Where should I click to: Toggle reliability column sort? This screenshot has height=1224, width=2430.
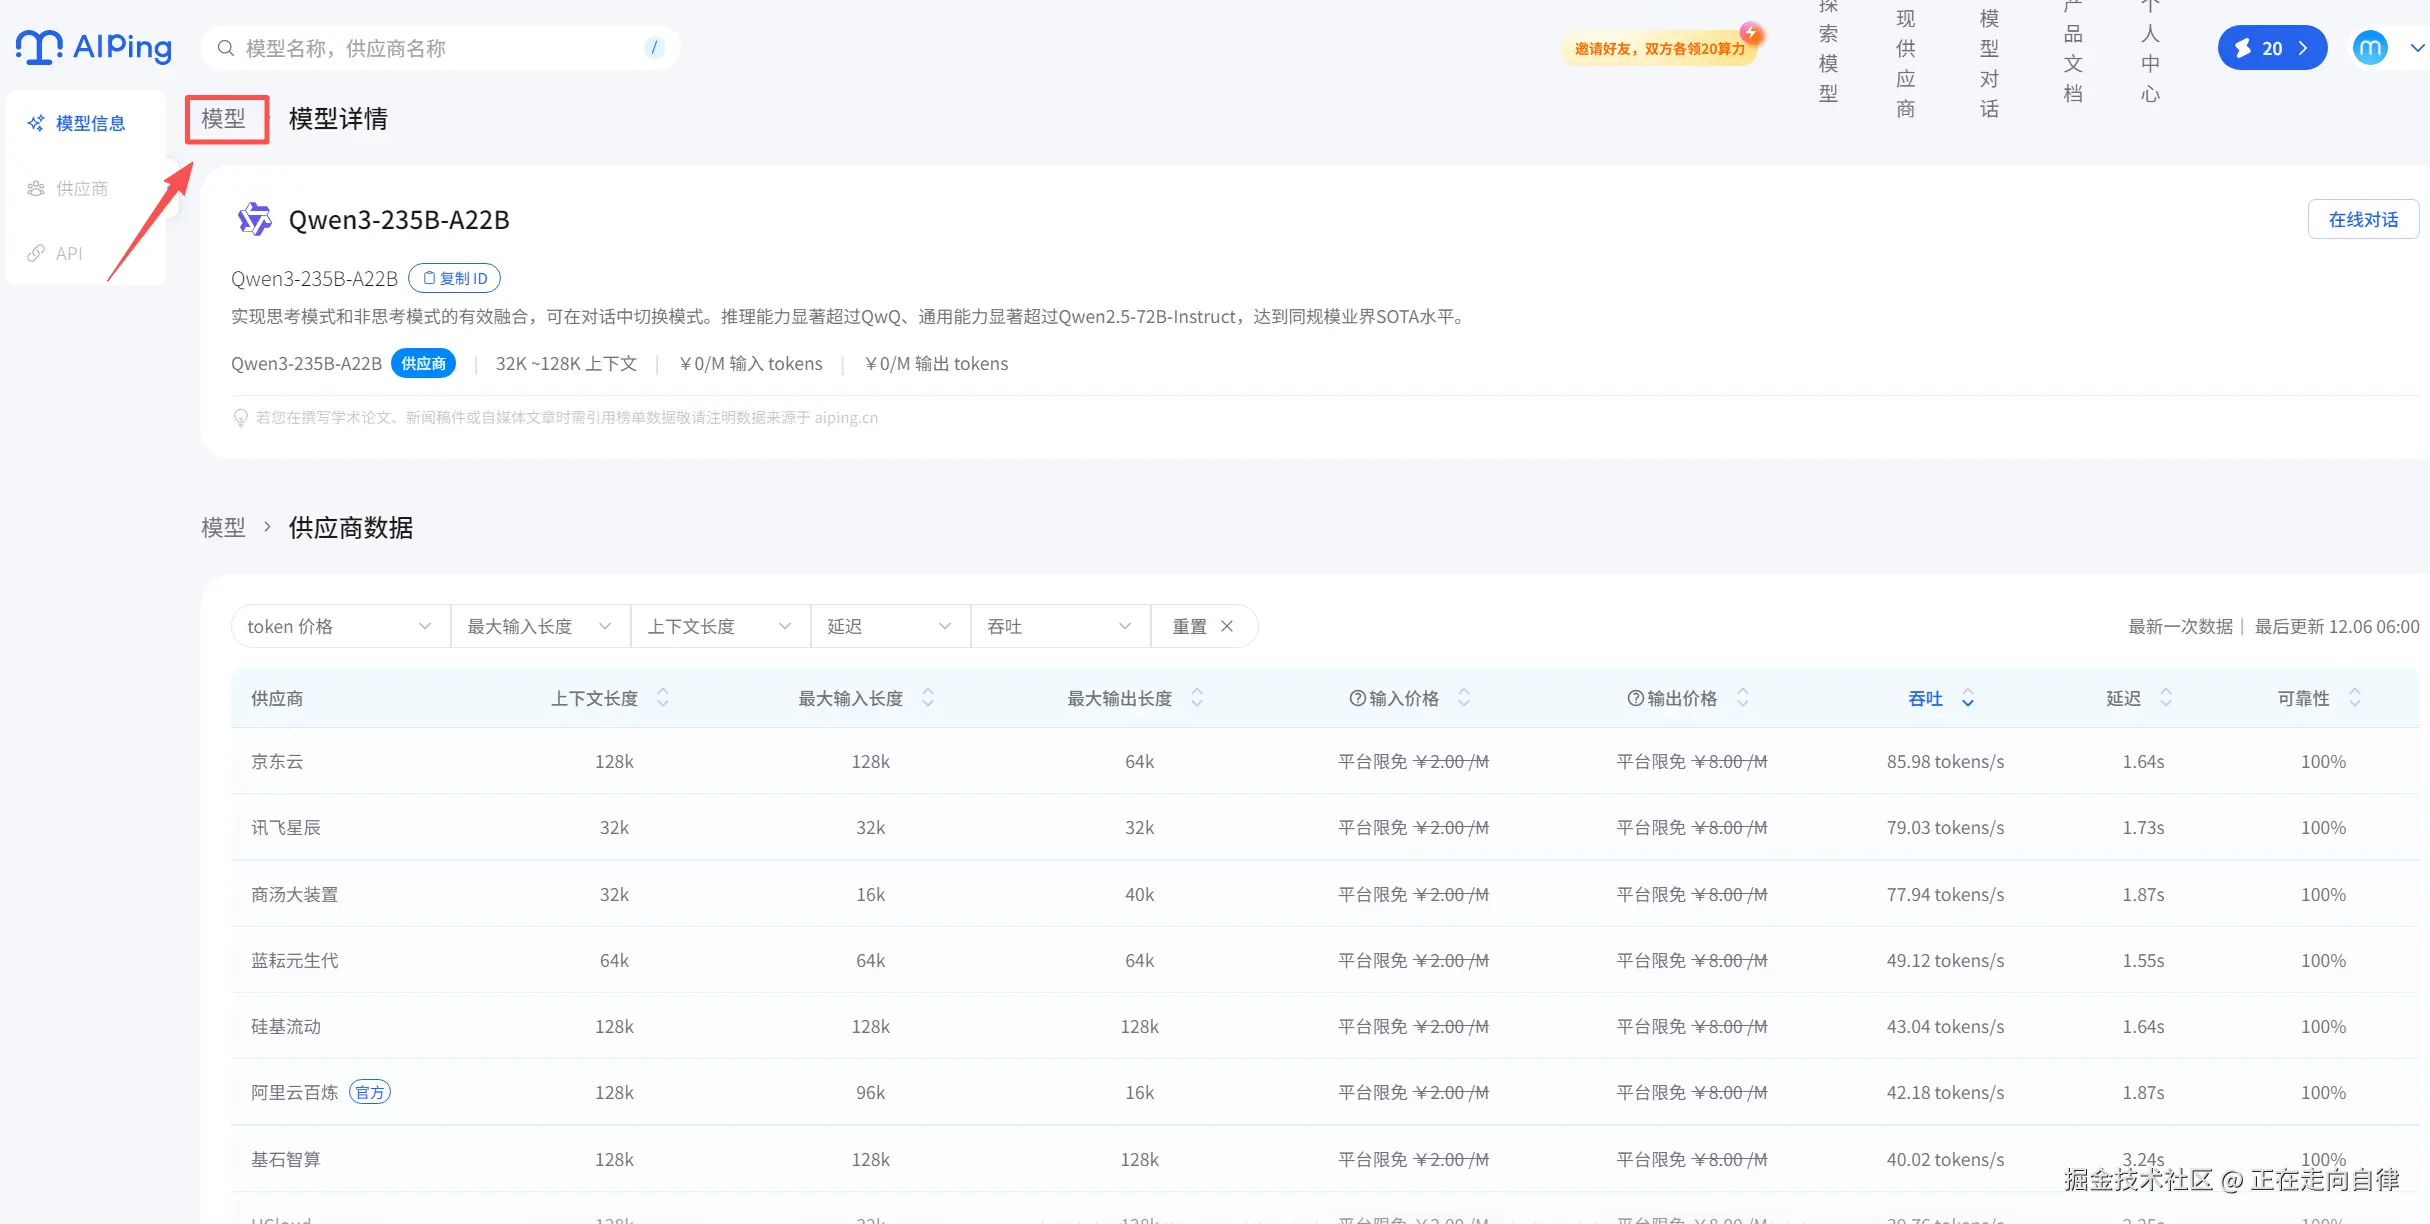tap(2355, 698)
